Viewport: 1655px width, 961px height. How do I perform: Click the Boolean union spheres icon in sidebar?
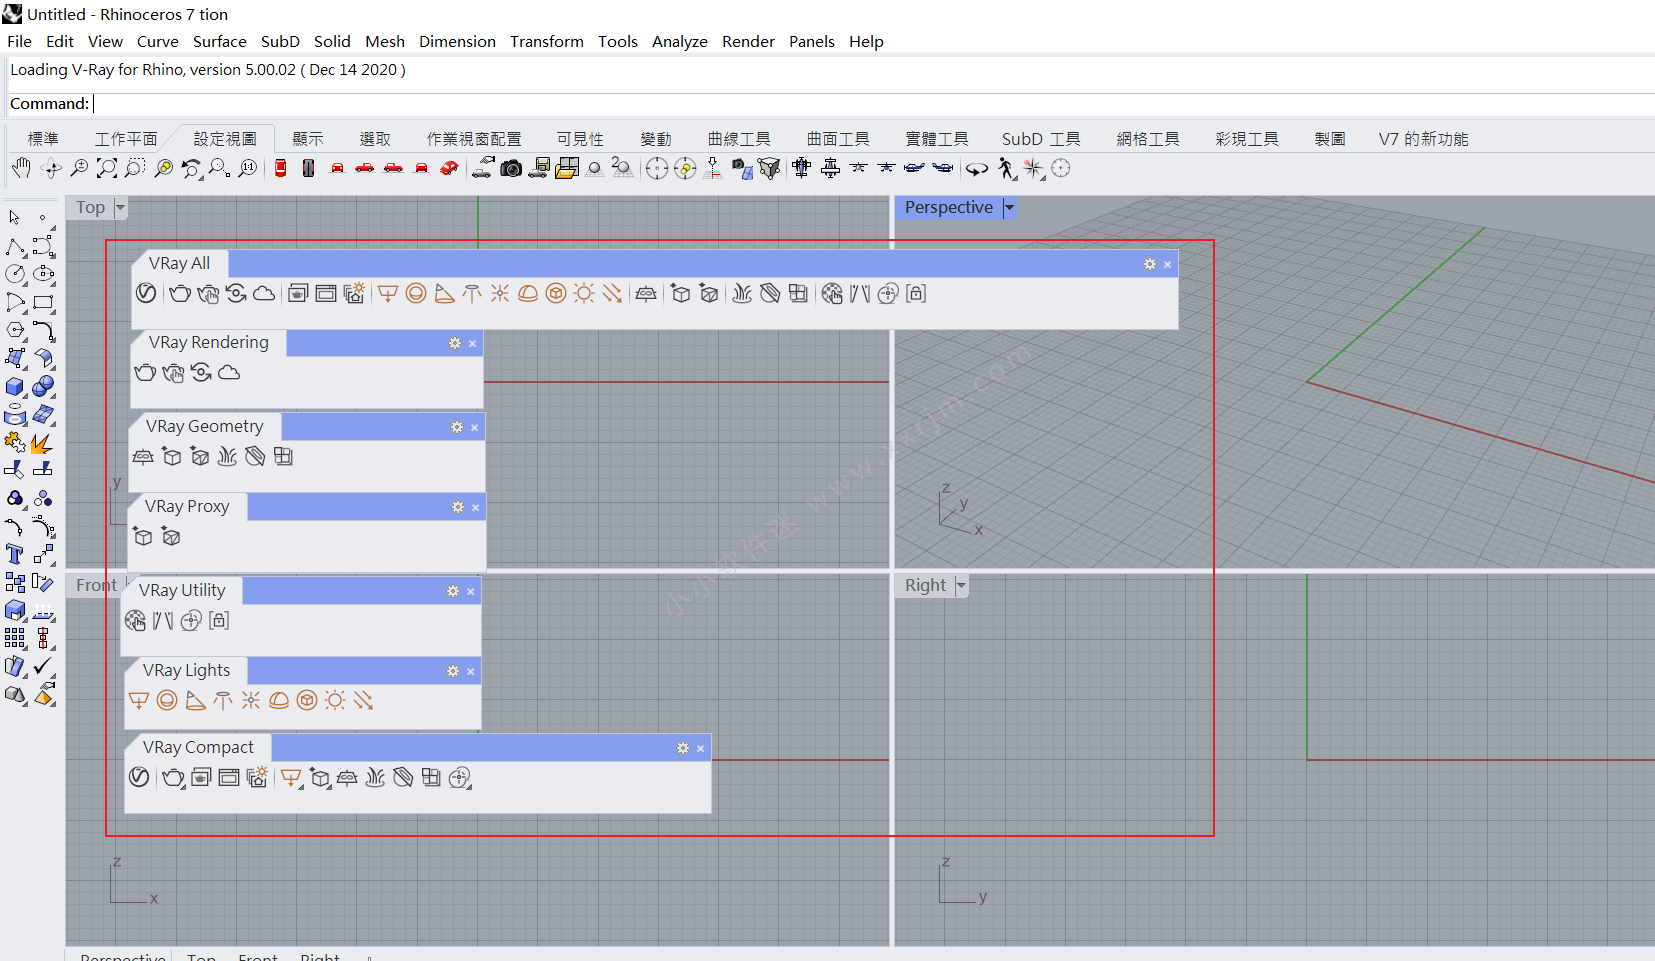43,387
